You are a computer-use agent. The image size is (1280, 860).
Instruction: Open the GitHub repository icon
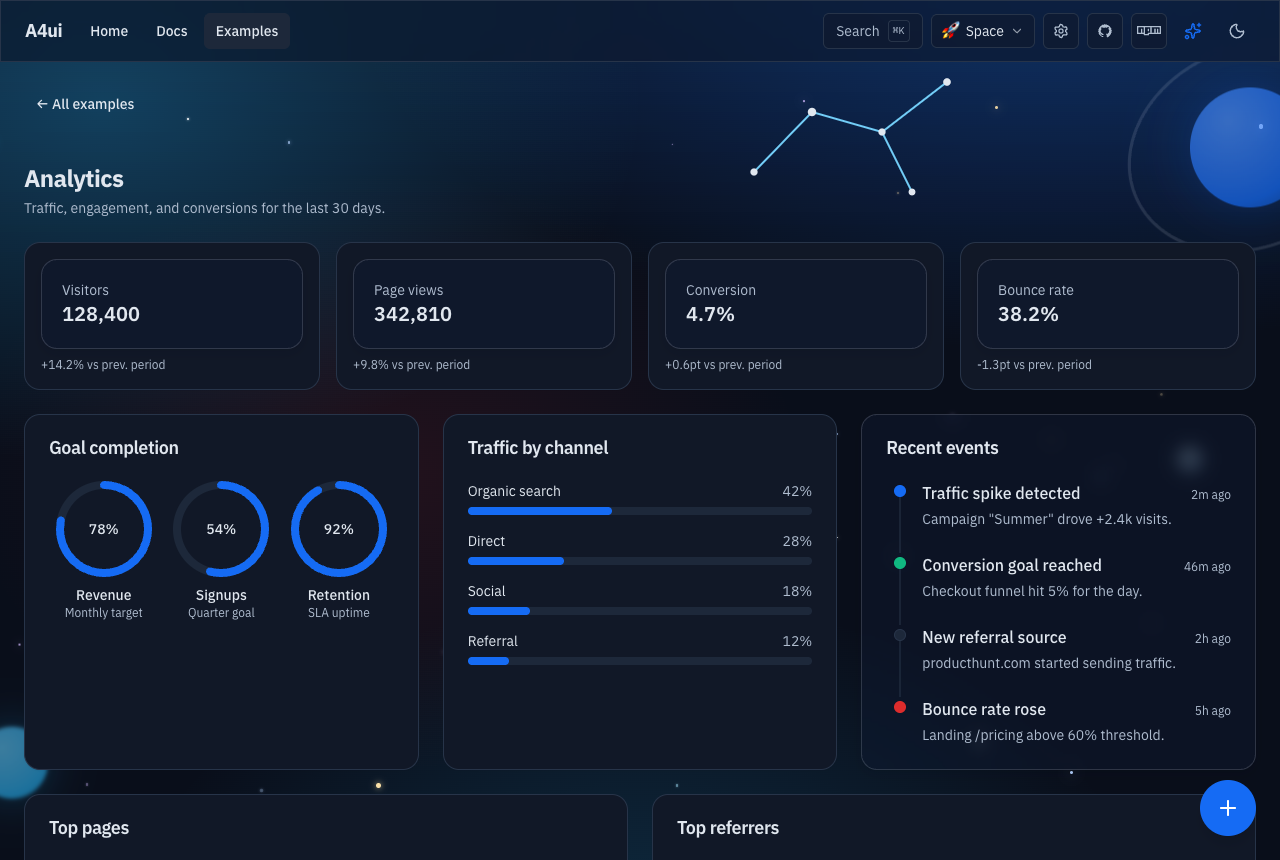coord(1105,31)
